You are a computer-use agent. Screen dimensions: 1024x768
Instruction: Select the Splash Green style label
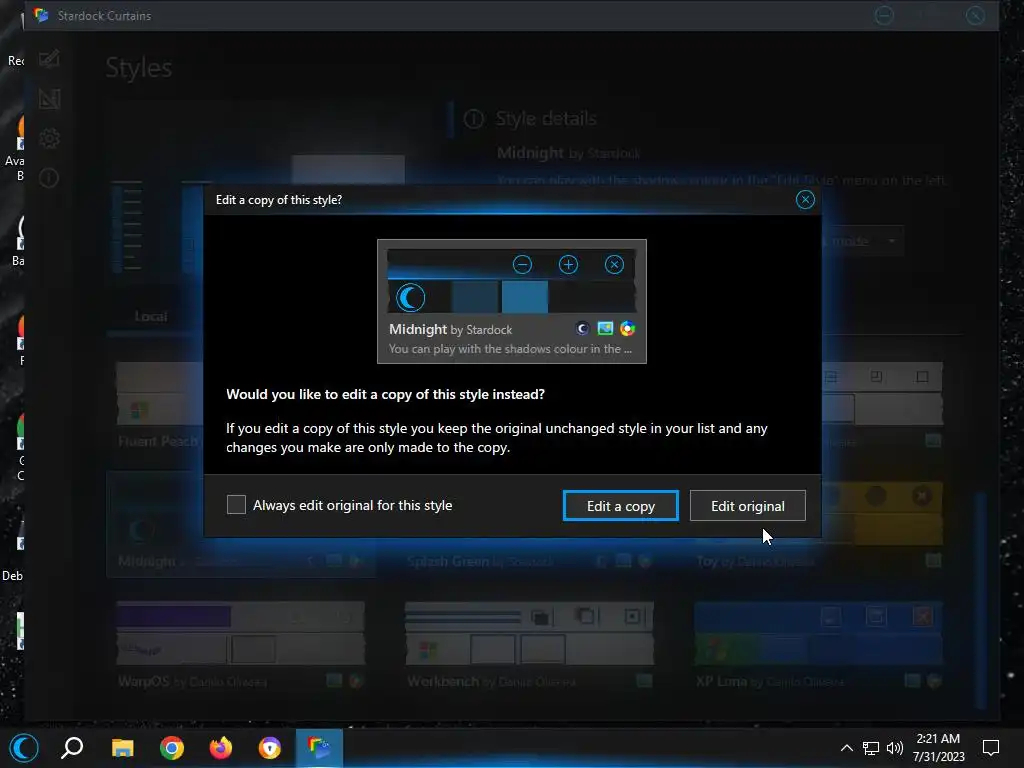(479, 561)
